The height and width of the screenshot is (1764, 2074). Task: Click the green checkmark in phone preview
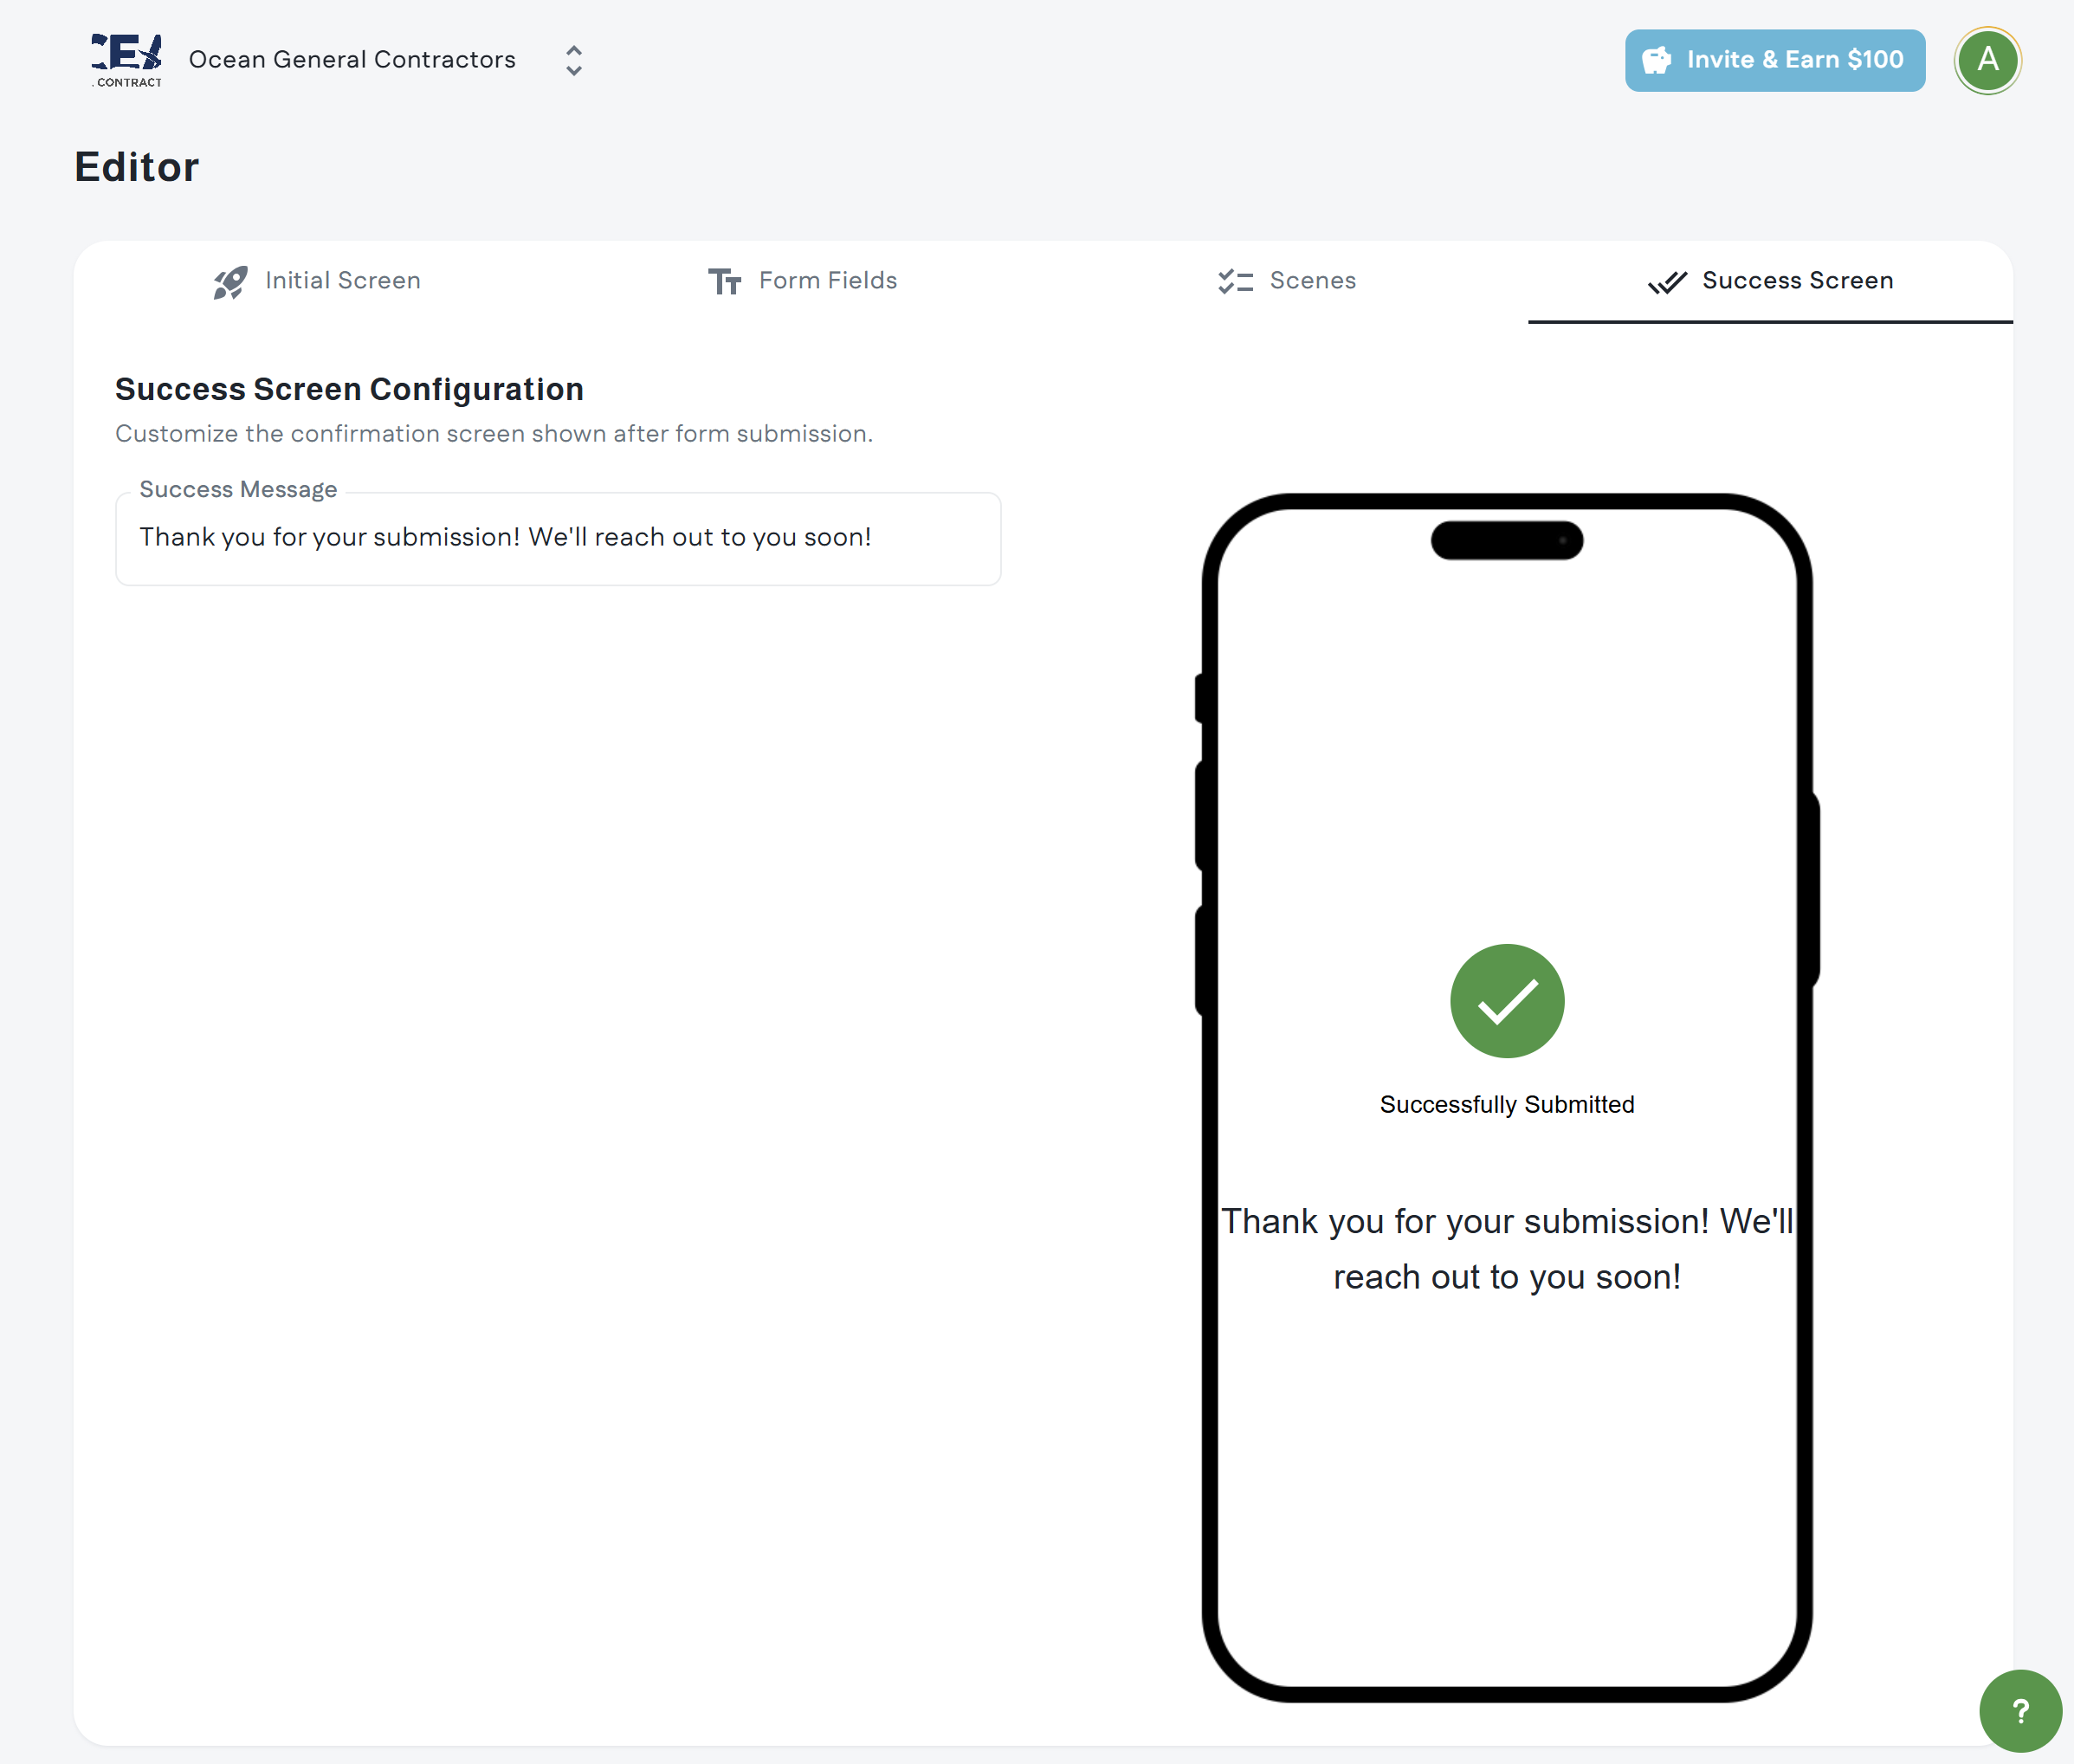pyautogui.click(x=1506, y=1001)
